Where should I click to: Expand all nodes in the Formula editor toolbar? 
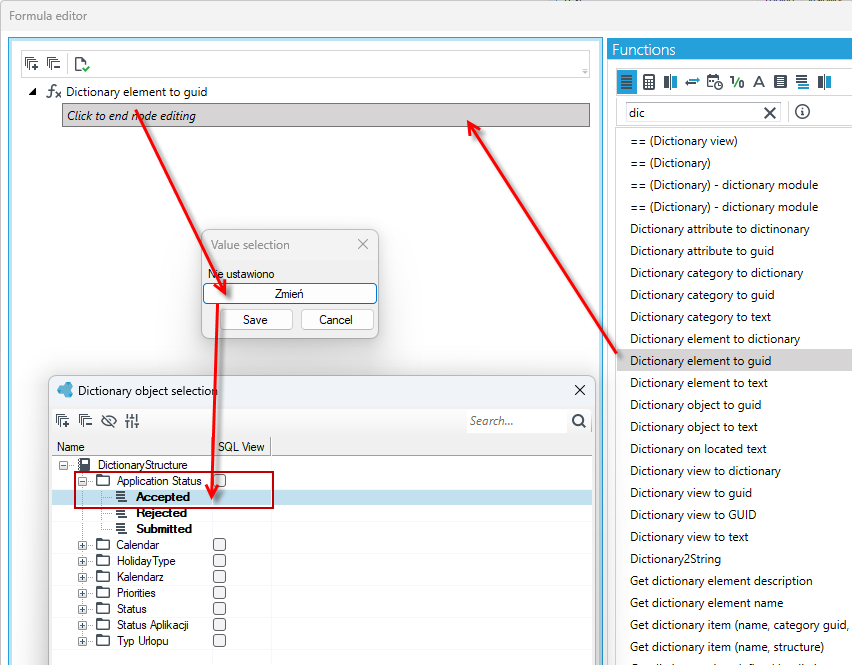[32, 64]
